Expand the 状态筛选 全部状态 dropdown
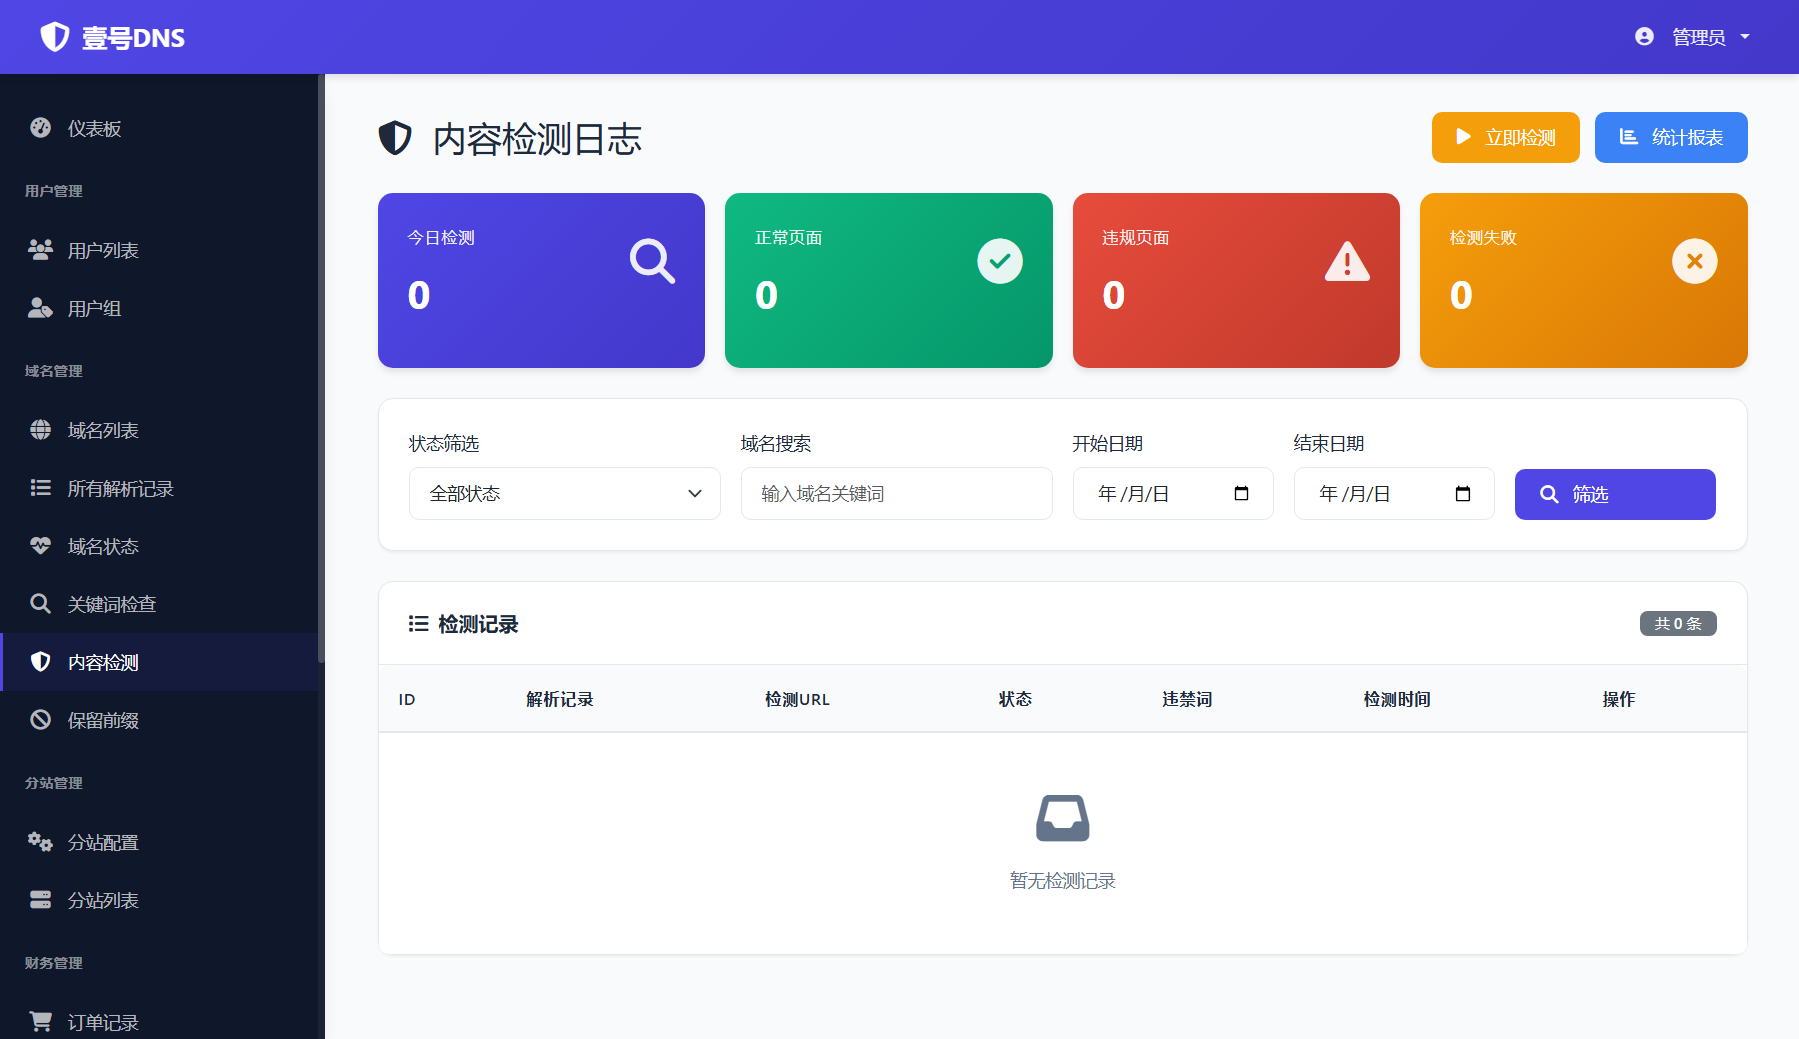 (x=564, y=493)
